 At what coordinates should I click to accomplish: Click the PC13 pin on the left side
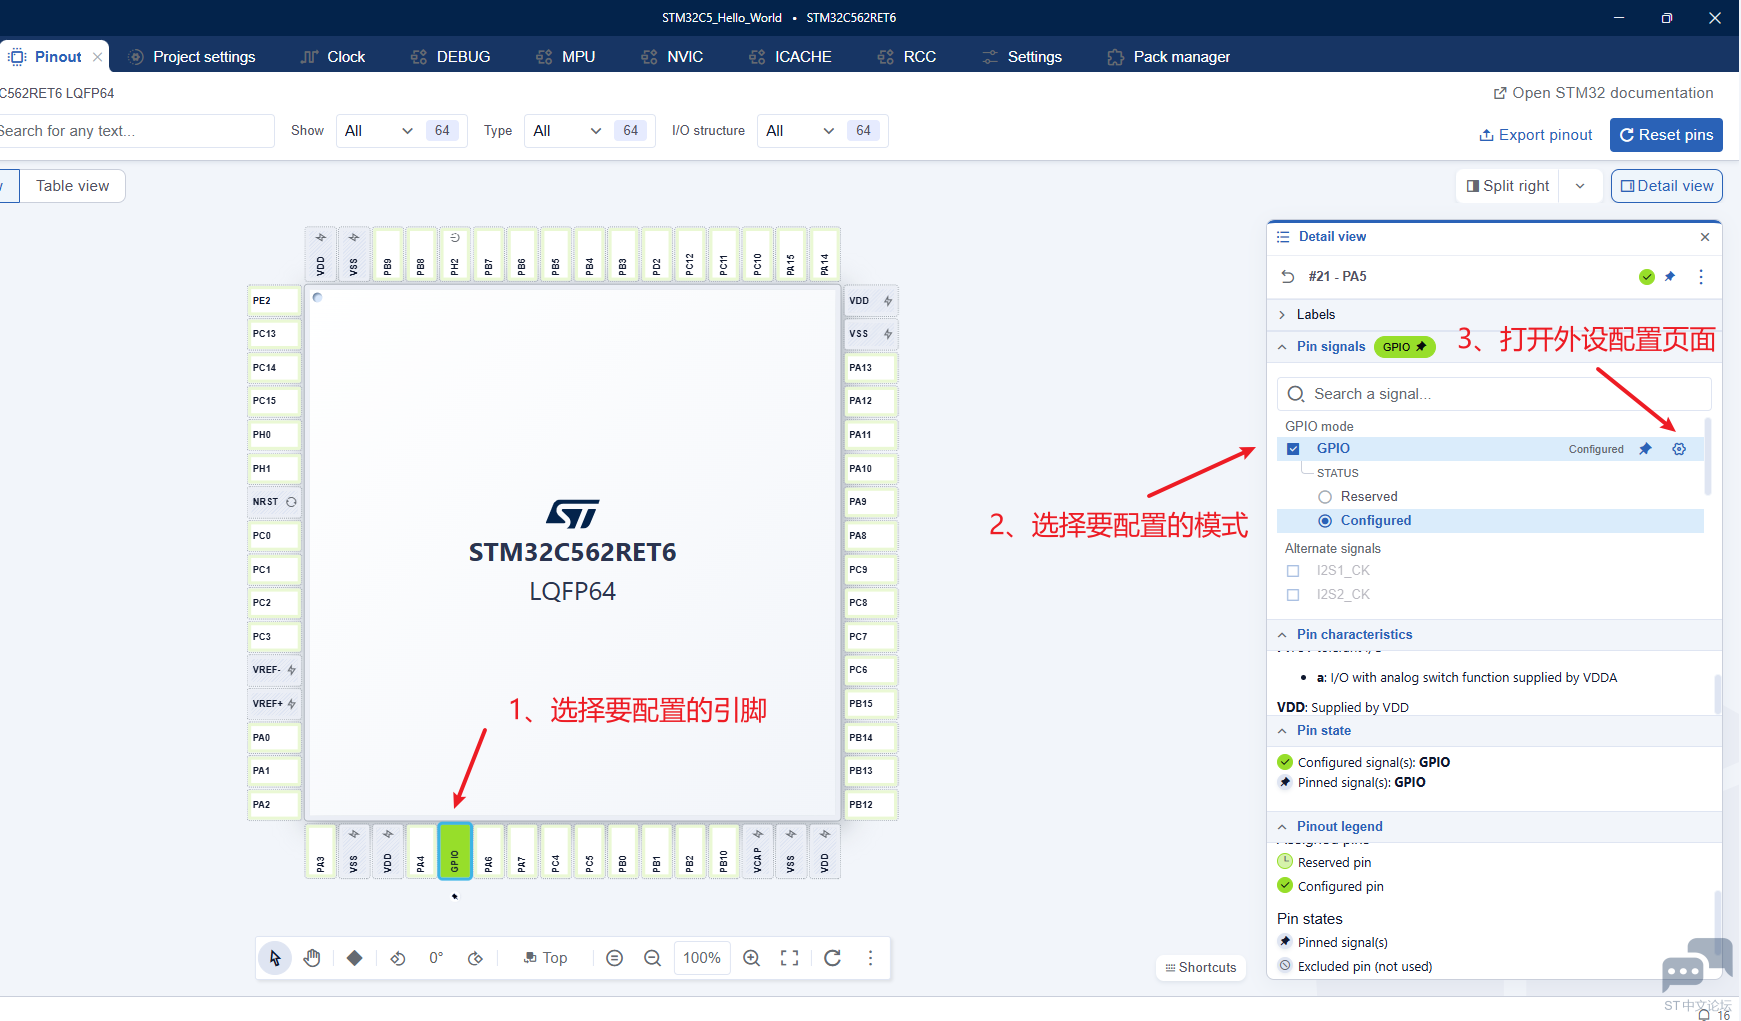pos(274,334)
